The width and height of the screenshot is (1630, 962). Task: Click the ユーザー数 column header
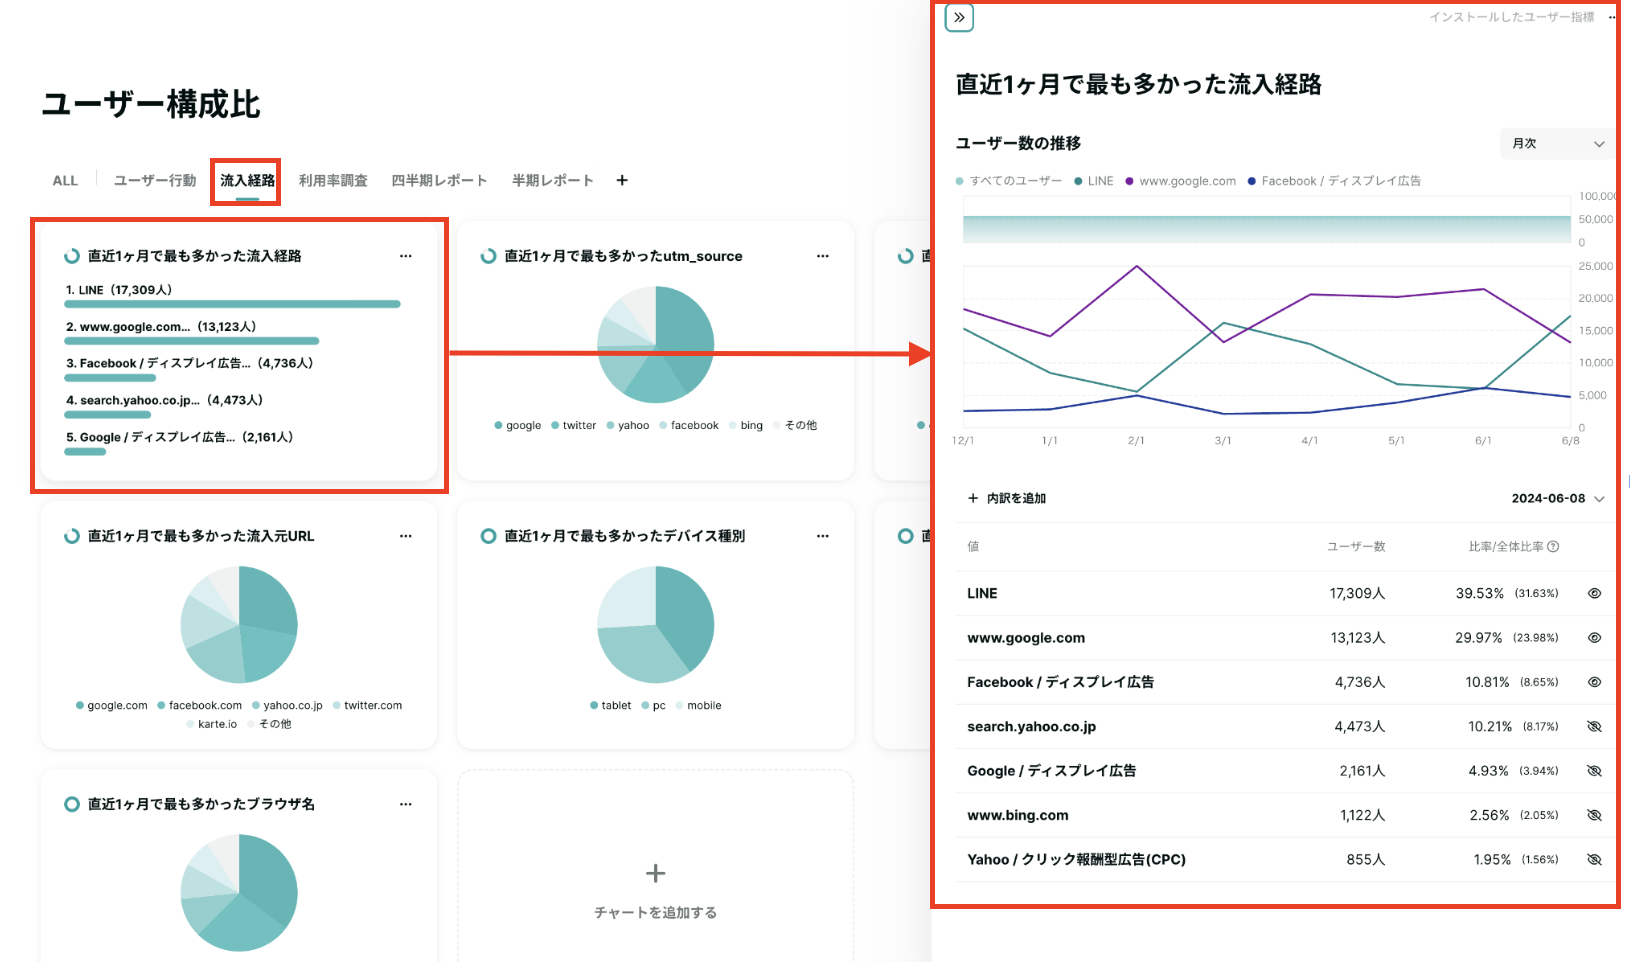[1356, 546]
